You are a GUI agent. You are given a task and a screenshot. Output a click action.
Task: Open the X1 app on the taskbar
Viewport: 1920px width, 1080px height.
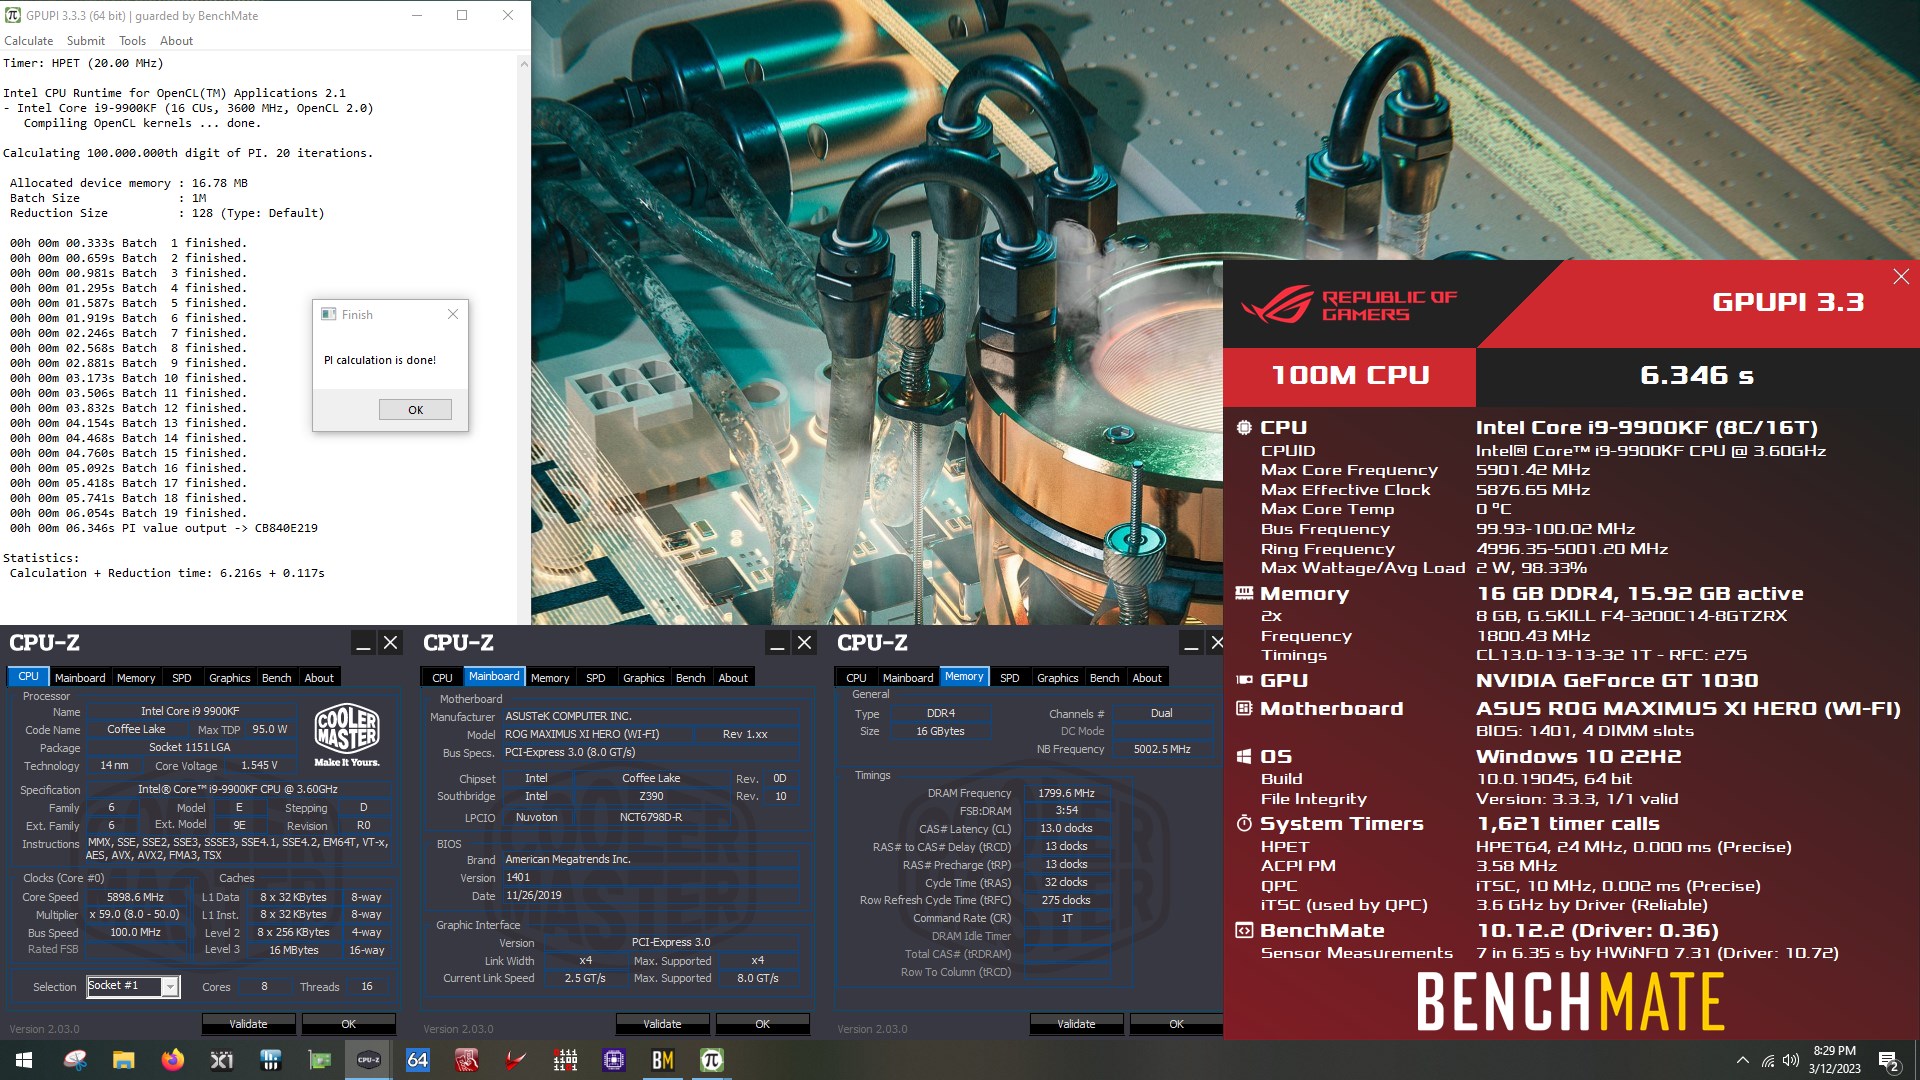[x=222, y=1060]
